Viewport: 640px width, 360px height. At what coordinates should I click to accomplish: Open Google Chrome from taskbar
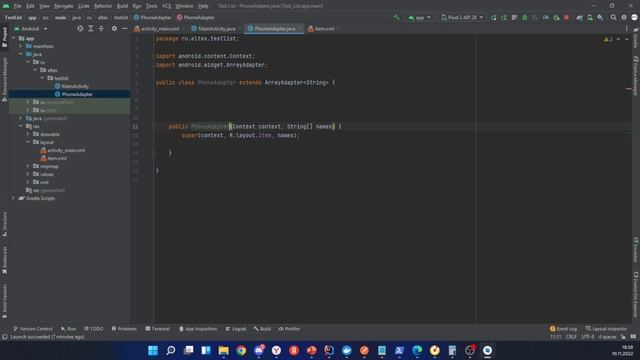click(x=241, y=350)
